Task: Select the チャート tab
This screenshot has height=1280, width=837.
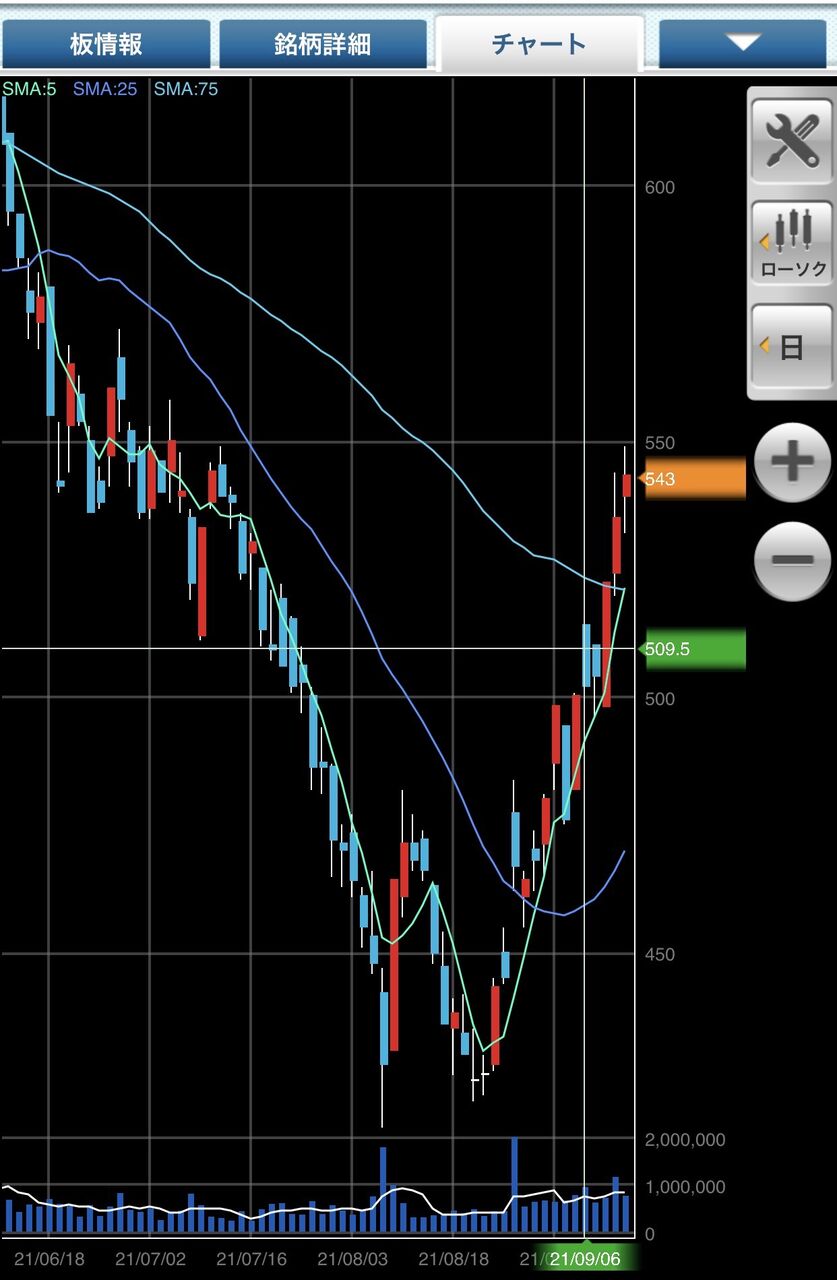Action: click(x=539, y=44)
